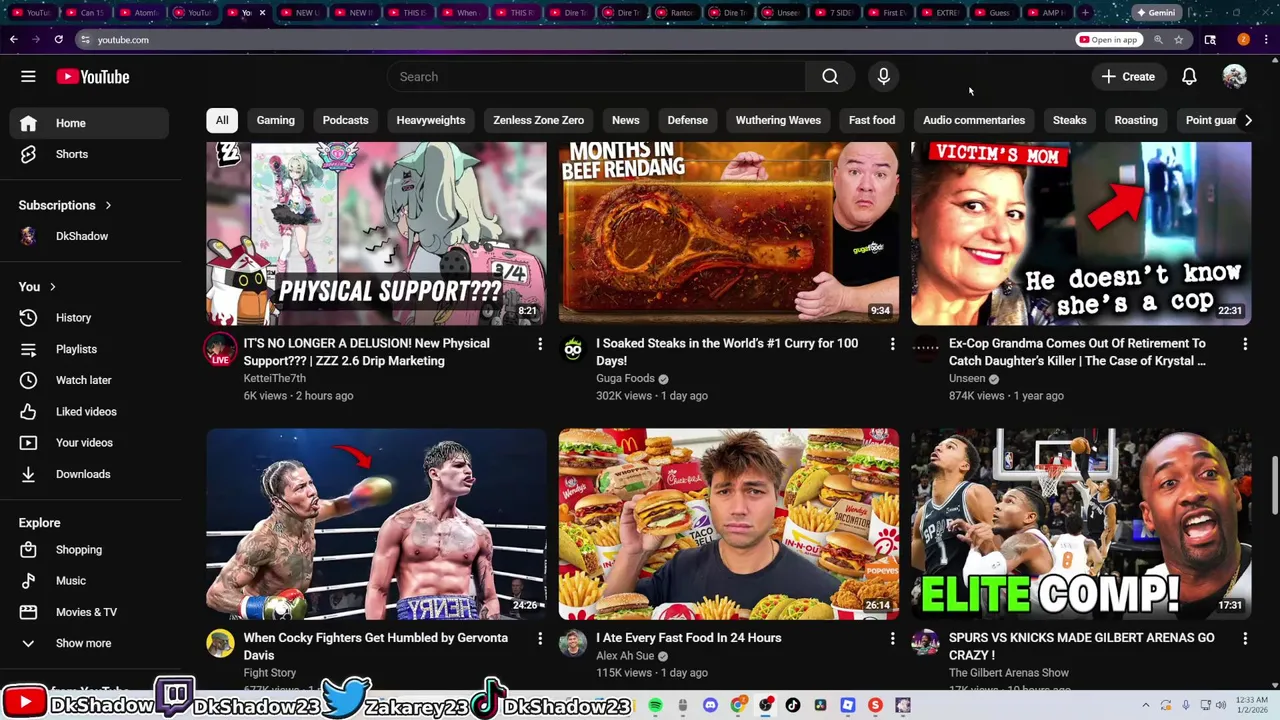Open Movies & TV under Explore
The image size is (1280, 720).
click(x=90, y=612)
